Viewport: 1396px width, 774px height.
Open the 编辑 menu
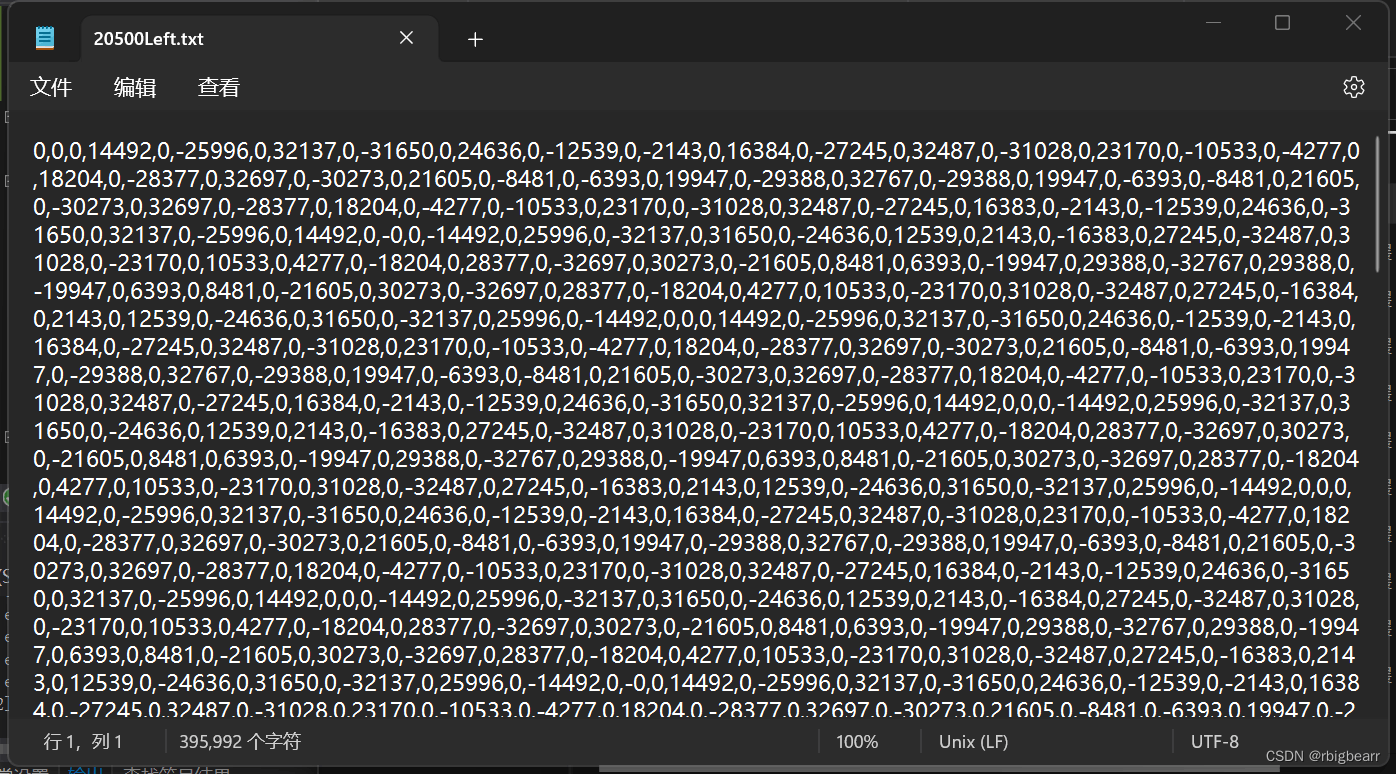click(135, 87)
